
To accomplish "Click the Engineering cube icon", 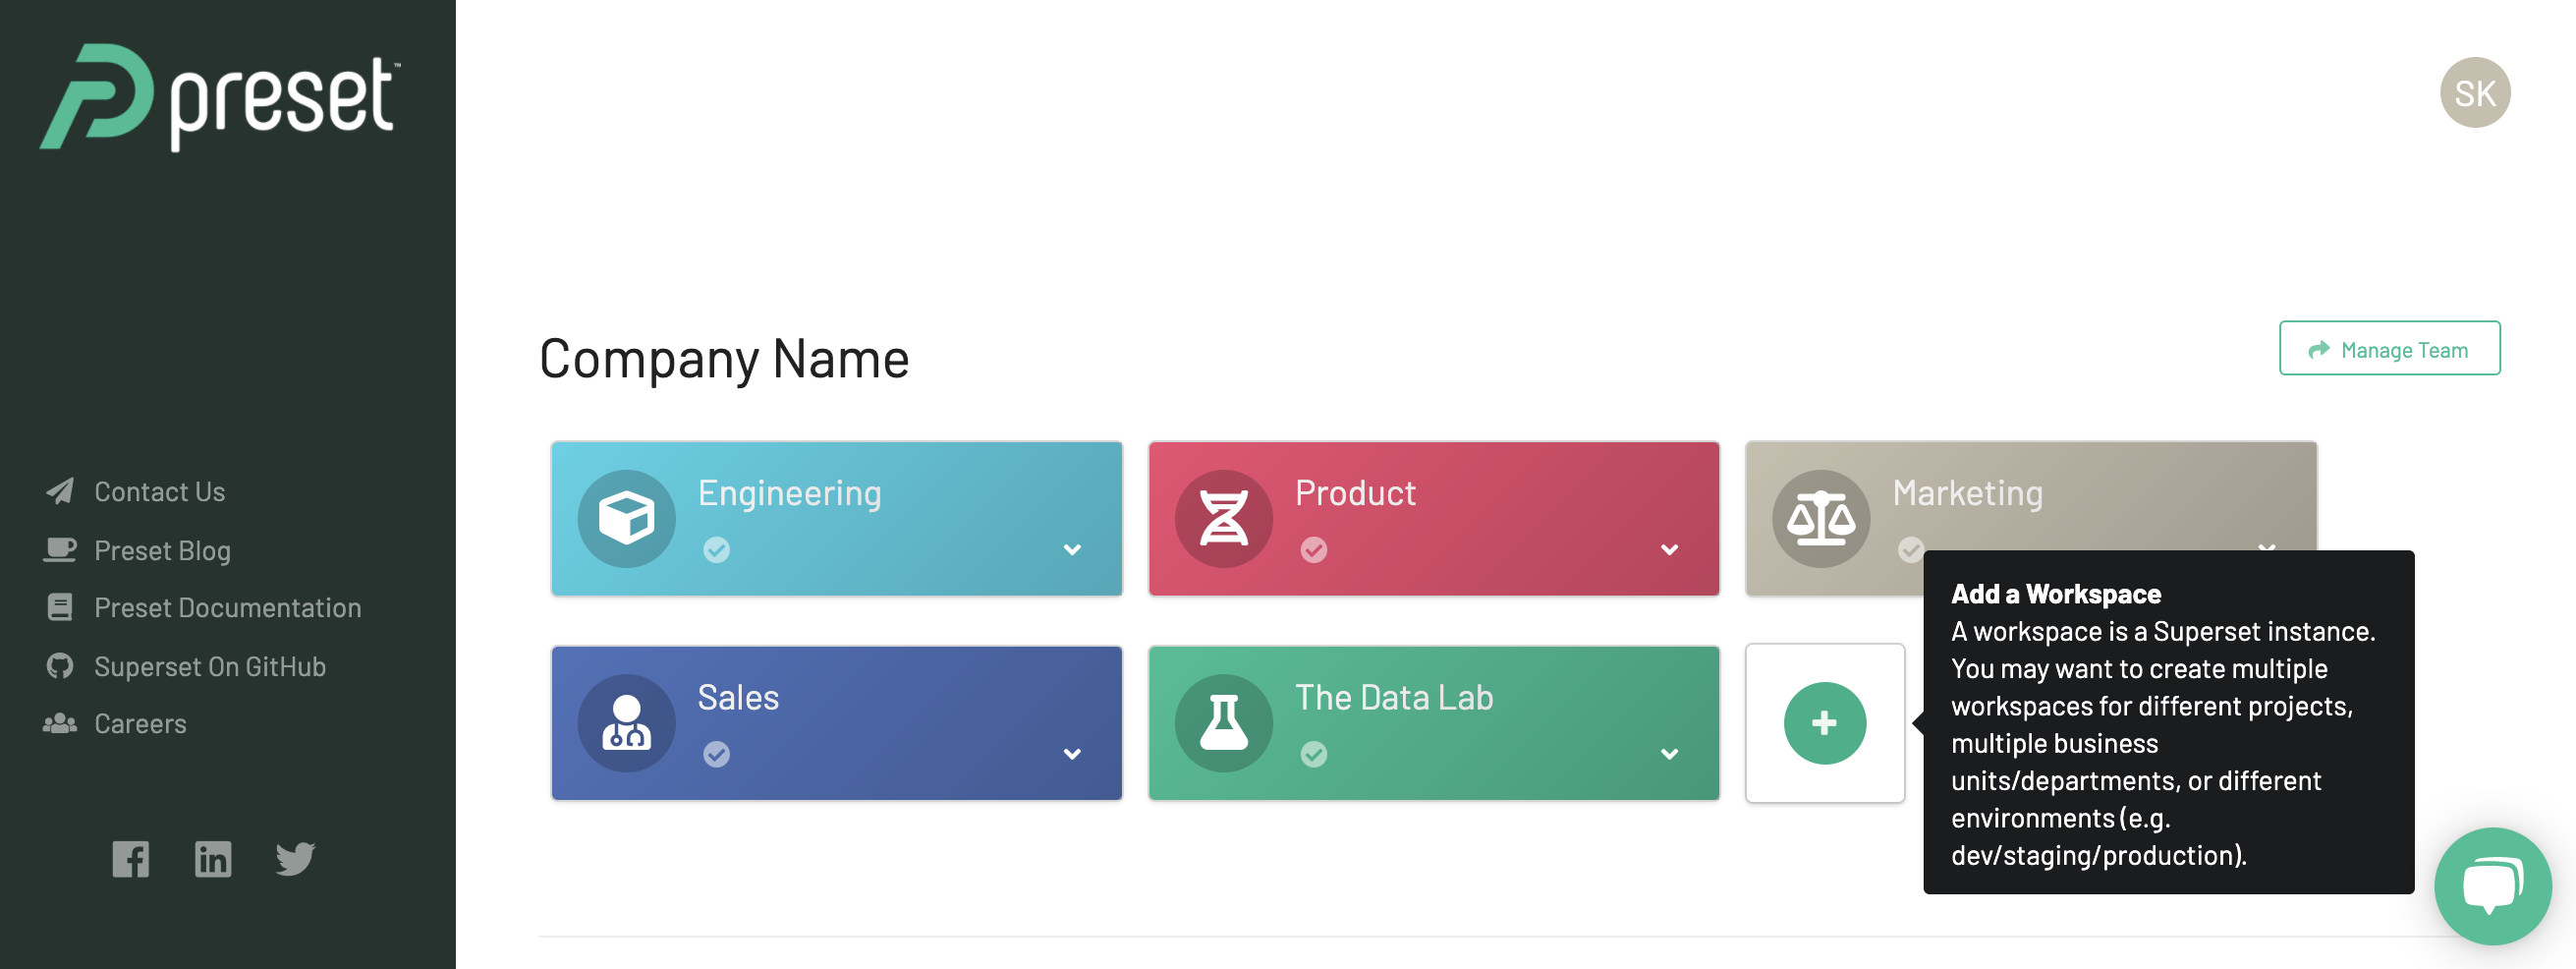I will [627, 519].
